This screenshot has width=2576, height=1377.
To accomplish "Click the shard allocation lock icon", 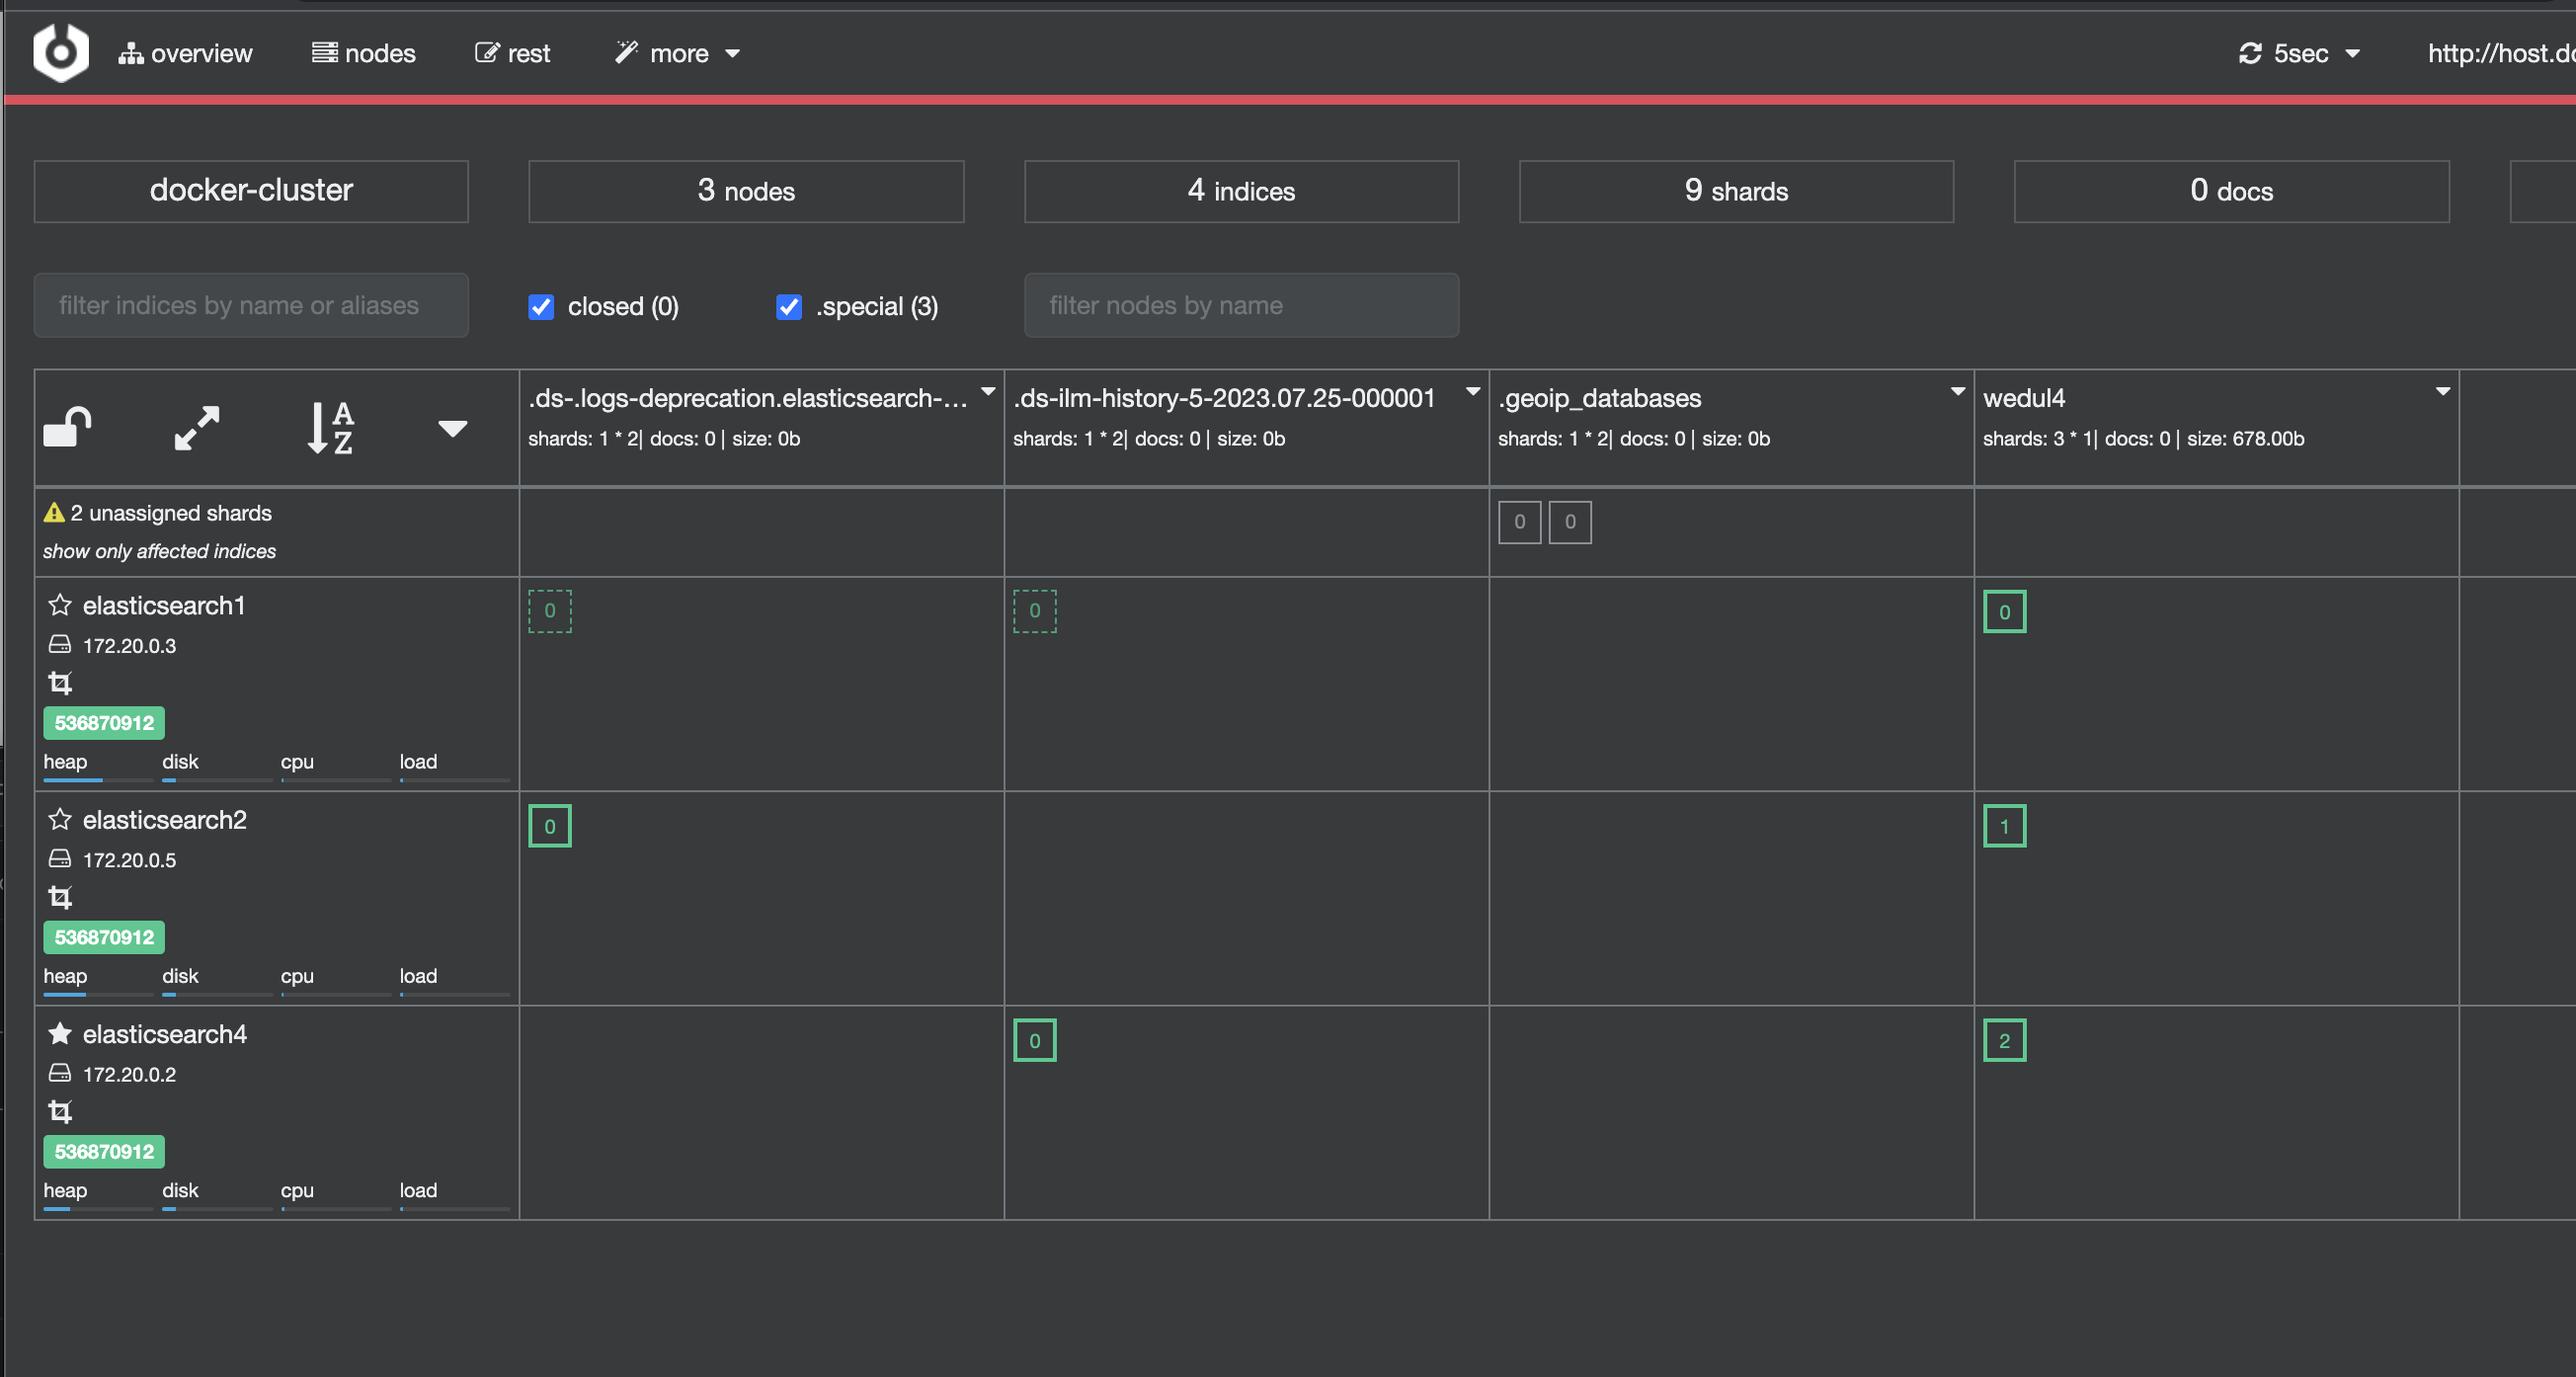I will point(67,428).
